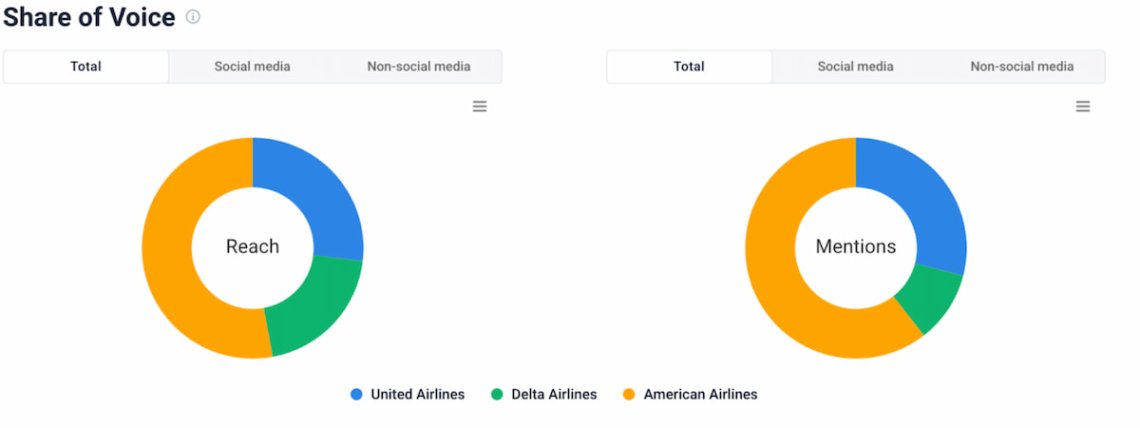
Task: Toggle American Airlines in the chart legend
Action: pyautogui.click(x=690, y=394)
